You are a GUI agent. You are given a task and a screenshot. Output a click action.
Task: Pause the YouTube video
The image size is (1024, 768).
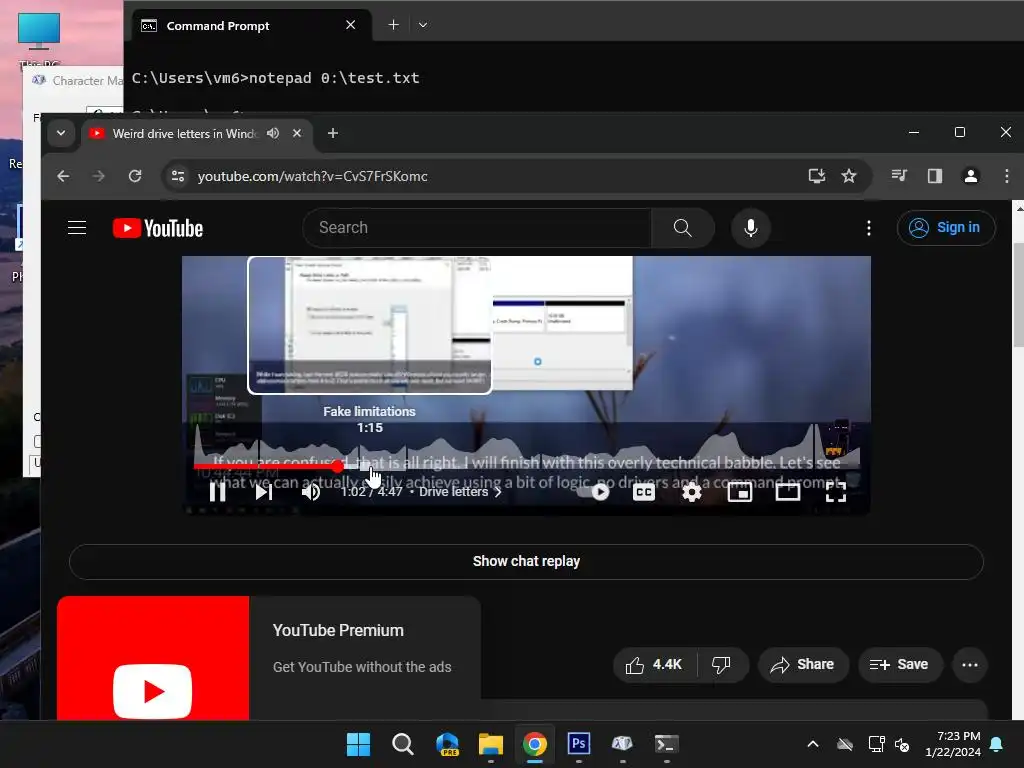click(x=217, y=492)
